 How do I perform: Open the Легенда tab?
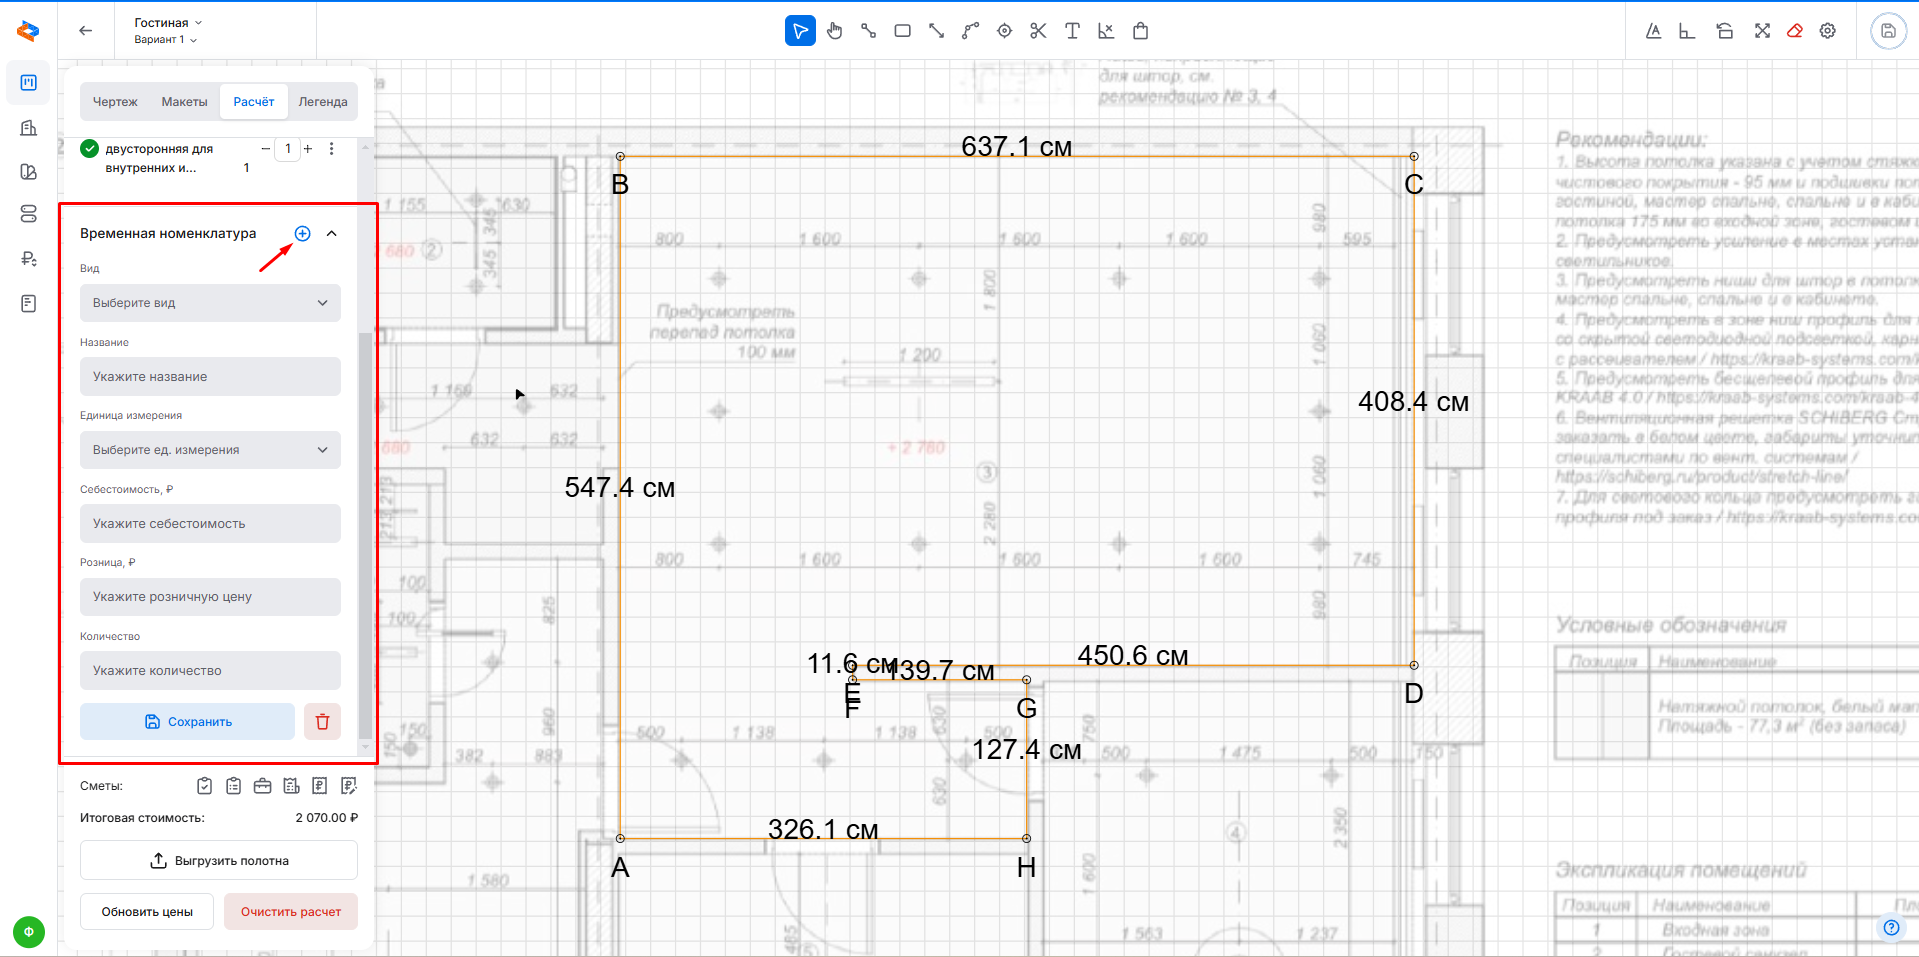coord(322,102)
